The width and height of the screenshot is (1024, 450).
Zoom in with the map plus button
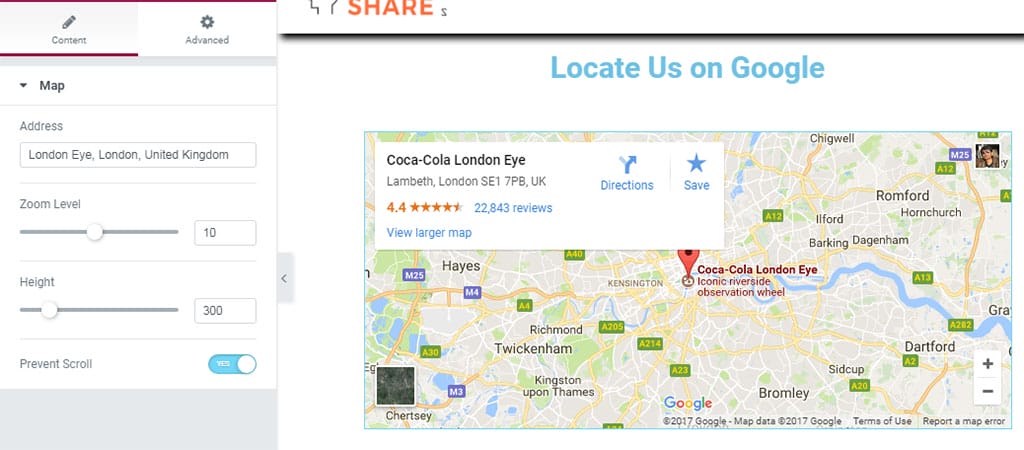tap(987, 364)
